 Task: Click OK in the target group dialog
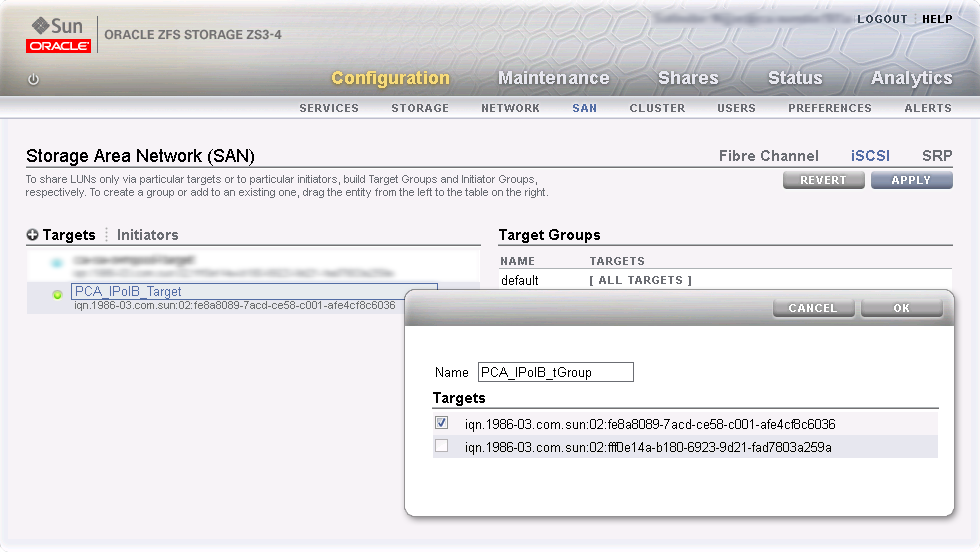click(x=901, y=308)
